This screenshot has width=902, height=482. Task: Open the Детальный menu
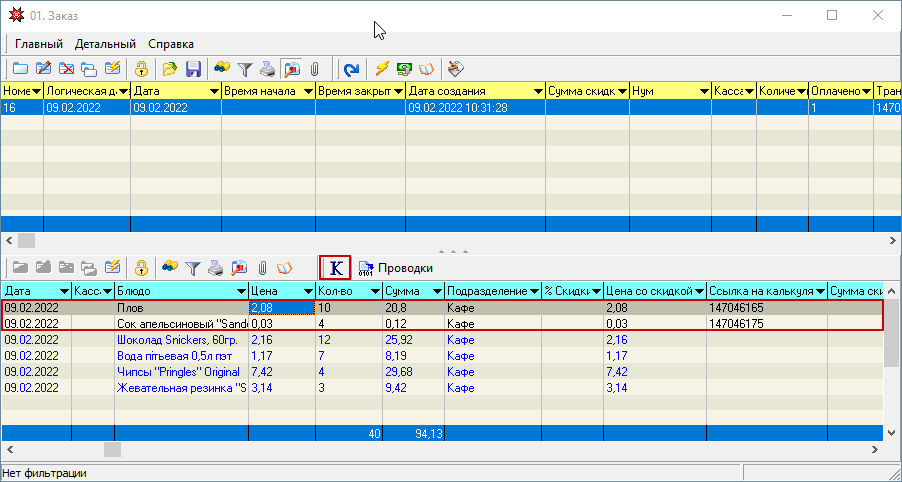105,44
